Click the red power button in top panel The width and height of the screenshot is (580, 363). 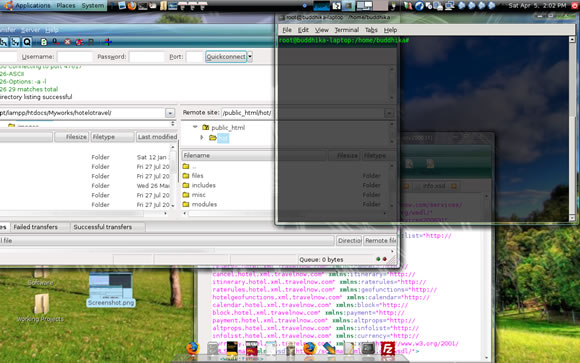(575, 6)
